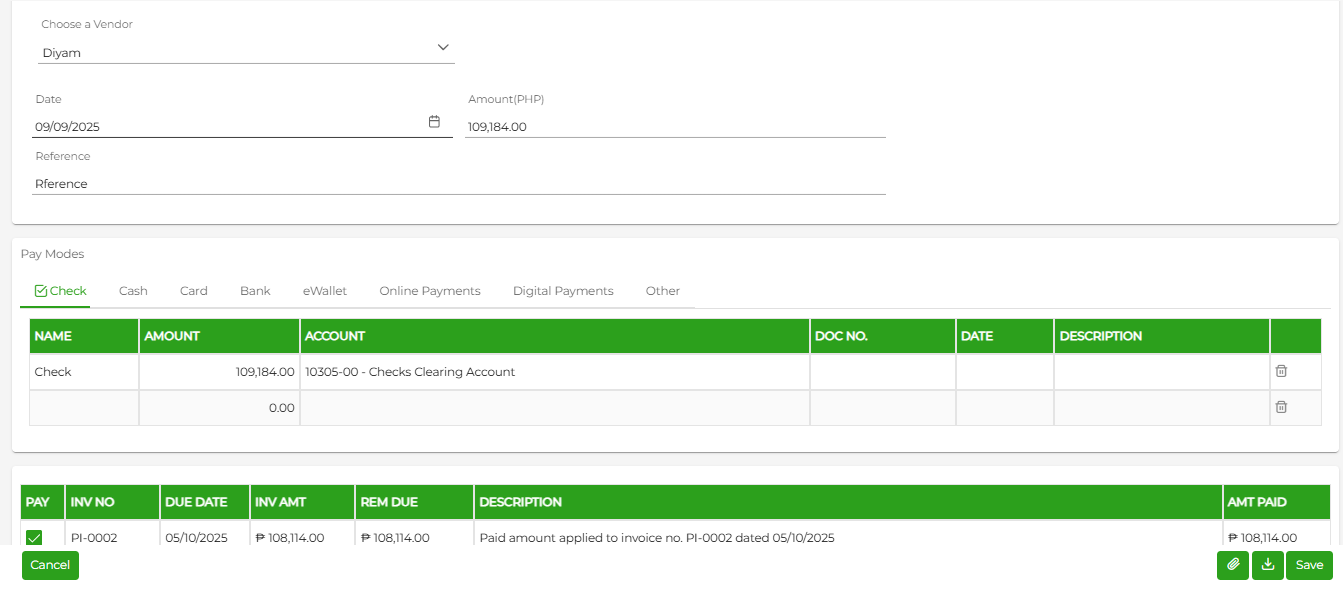Open the vendor selector showing Diyam
Screen dimensions: 1343x591
pyautogui.click(x=246, y=52)
